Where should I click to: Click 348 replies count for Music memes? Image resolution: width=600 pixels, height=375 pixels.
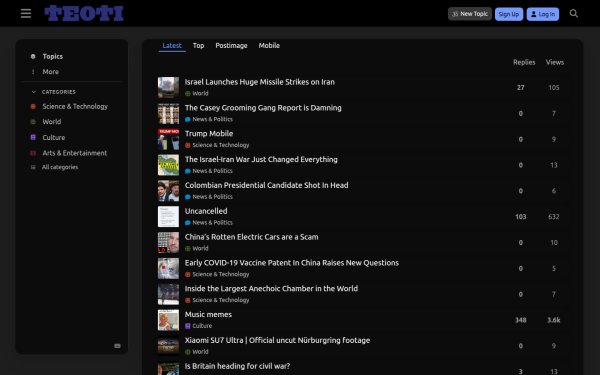click(x=520, y=320)
